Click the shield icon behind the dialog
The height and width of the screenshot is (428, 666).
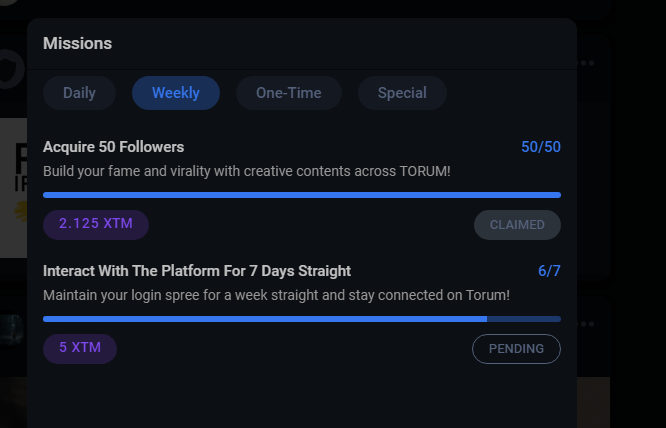(11, 69)
